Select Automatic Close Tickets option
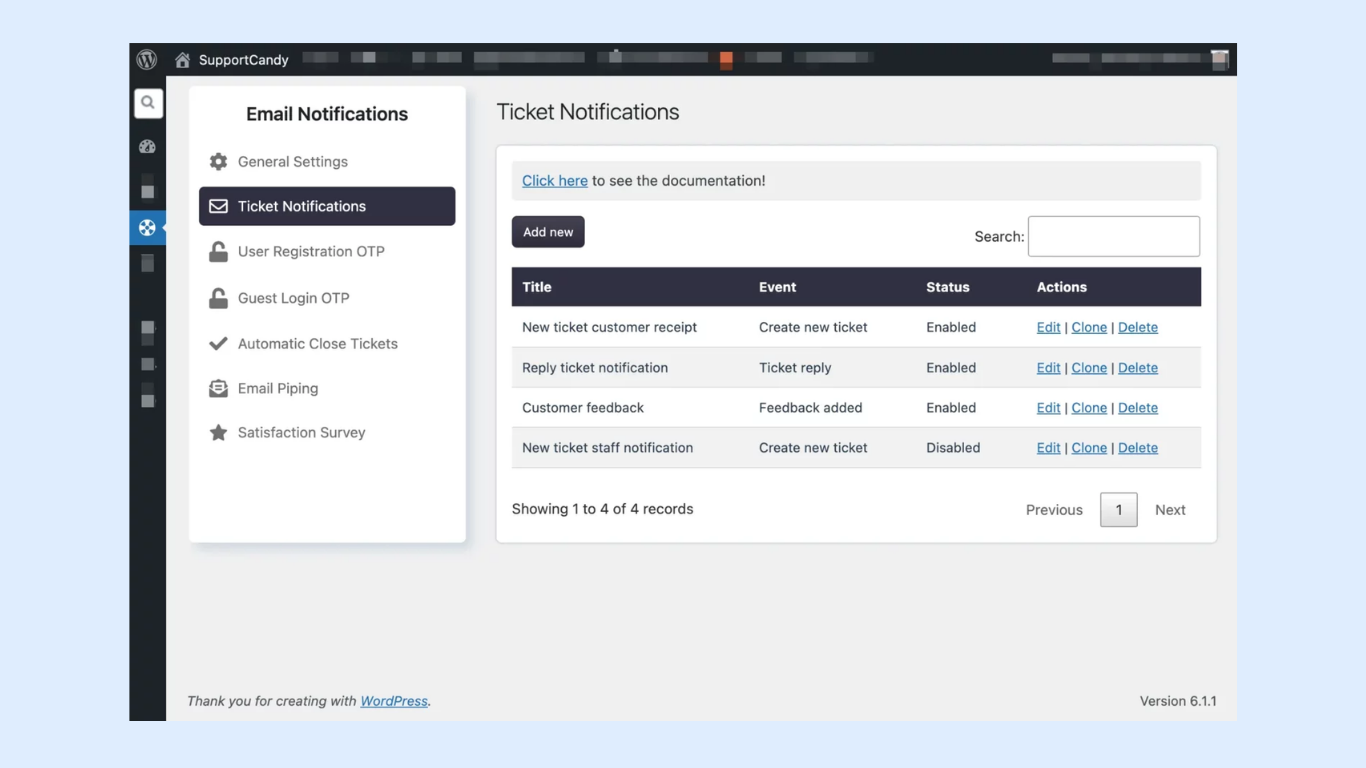This screenshot has width=1366, height=768. [x=317, y=344]
